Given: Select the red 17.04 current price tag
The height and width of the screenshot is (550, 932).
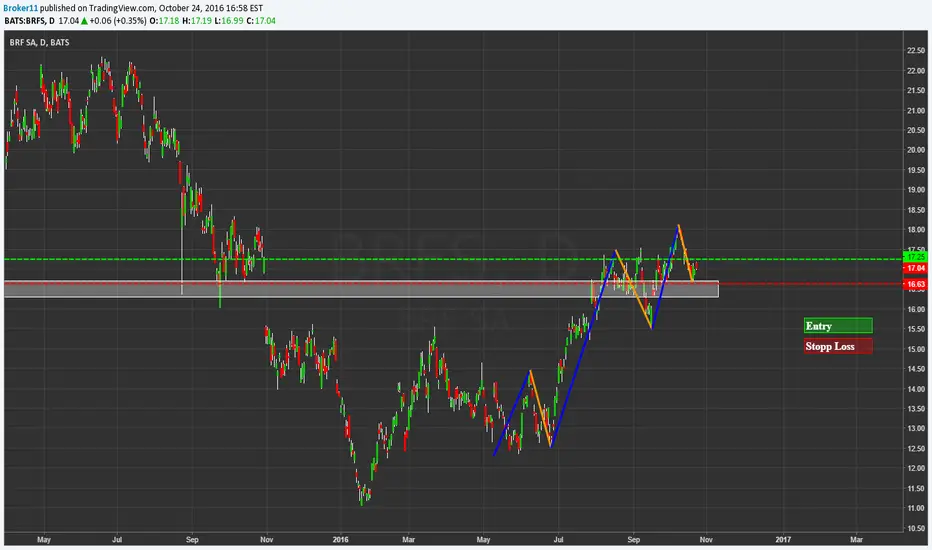Looking at the screenshot, I should 915,269.
